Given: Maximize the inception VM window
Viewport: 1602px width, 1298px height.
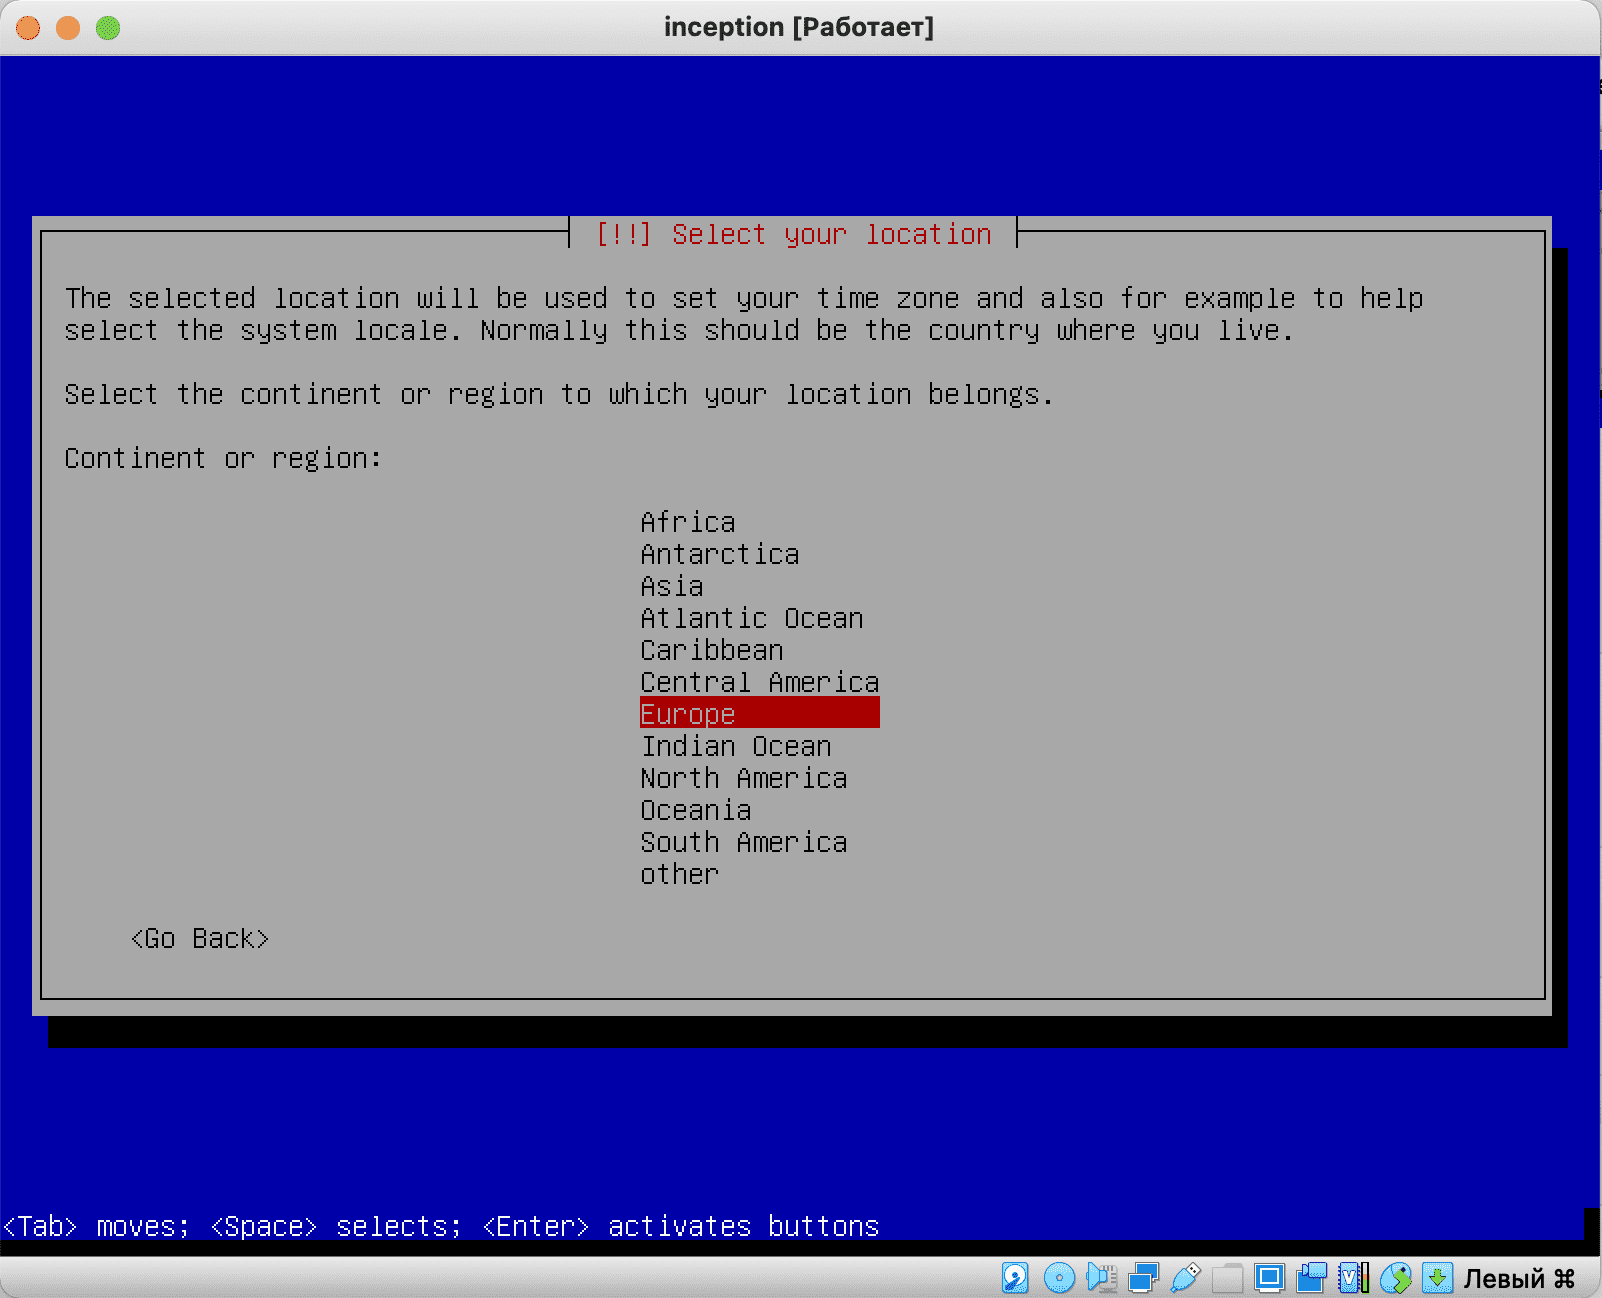Looking at the screenshot, I should pyautogui.click(x=108, y=28).
